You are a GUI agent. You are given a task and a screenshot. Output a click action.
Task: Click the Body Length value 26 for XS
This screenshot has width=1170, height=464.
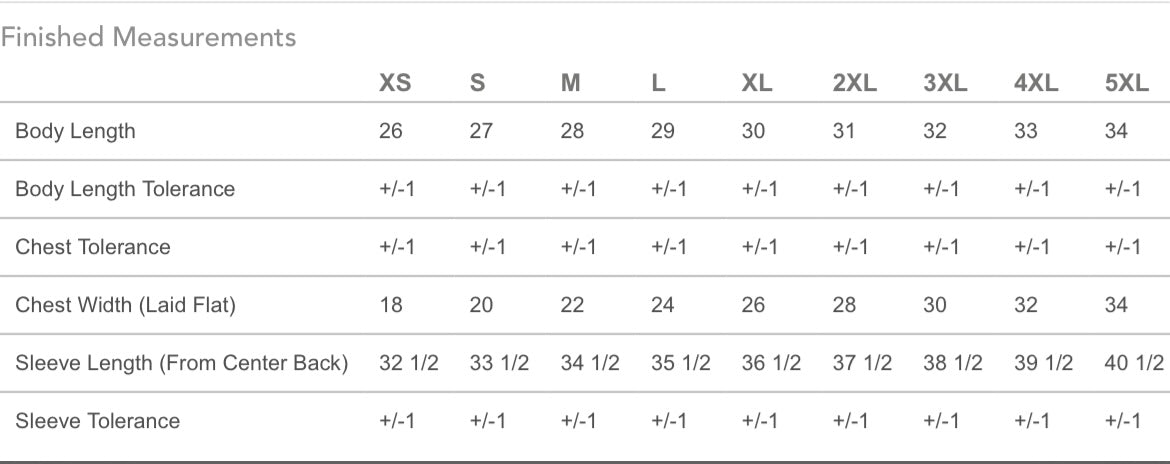click(x=391, y=131)
